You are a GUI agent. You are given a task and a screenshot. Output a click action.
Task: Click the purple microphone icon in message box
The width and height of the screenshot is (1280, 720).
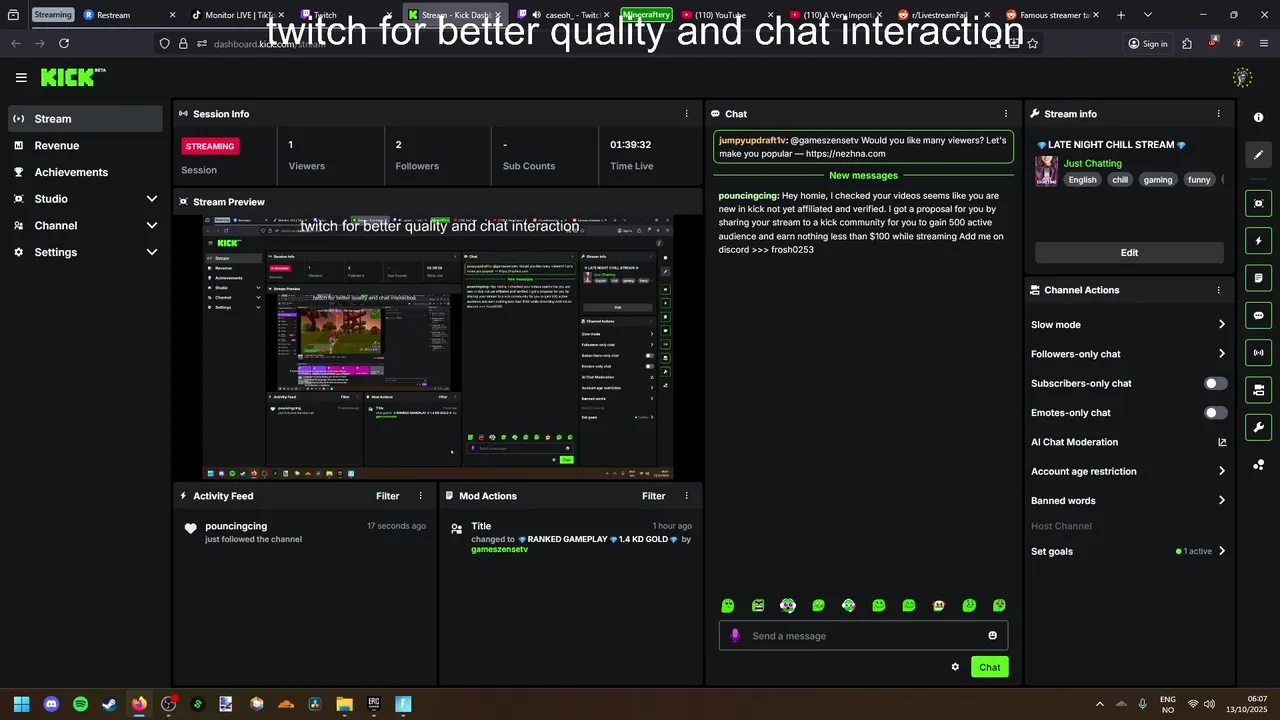click(x=735, y=635)
